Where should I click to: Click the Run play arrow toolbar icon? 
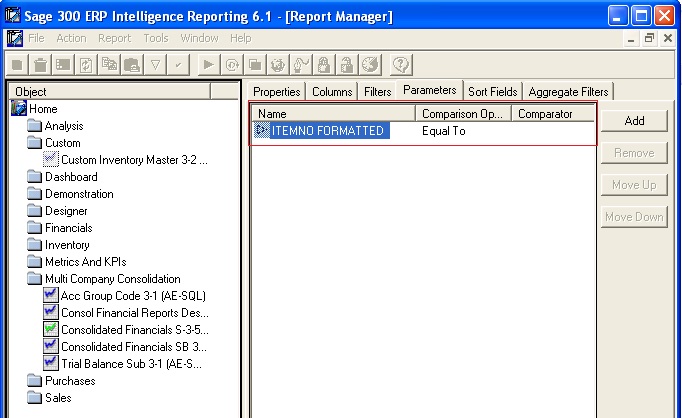click(209, 65)
